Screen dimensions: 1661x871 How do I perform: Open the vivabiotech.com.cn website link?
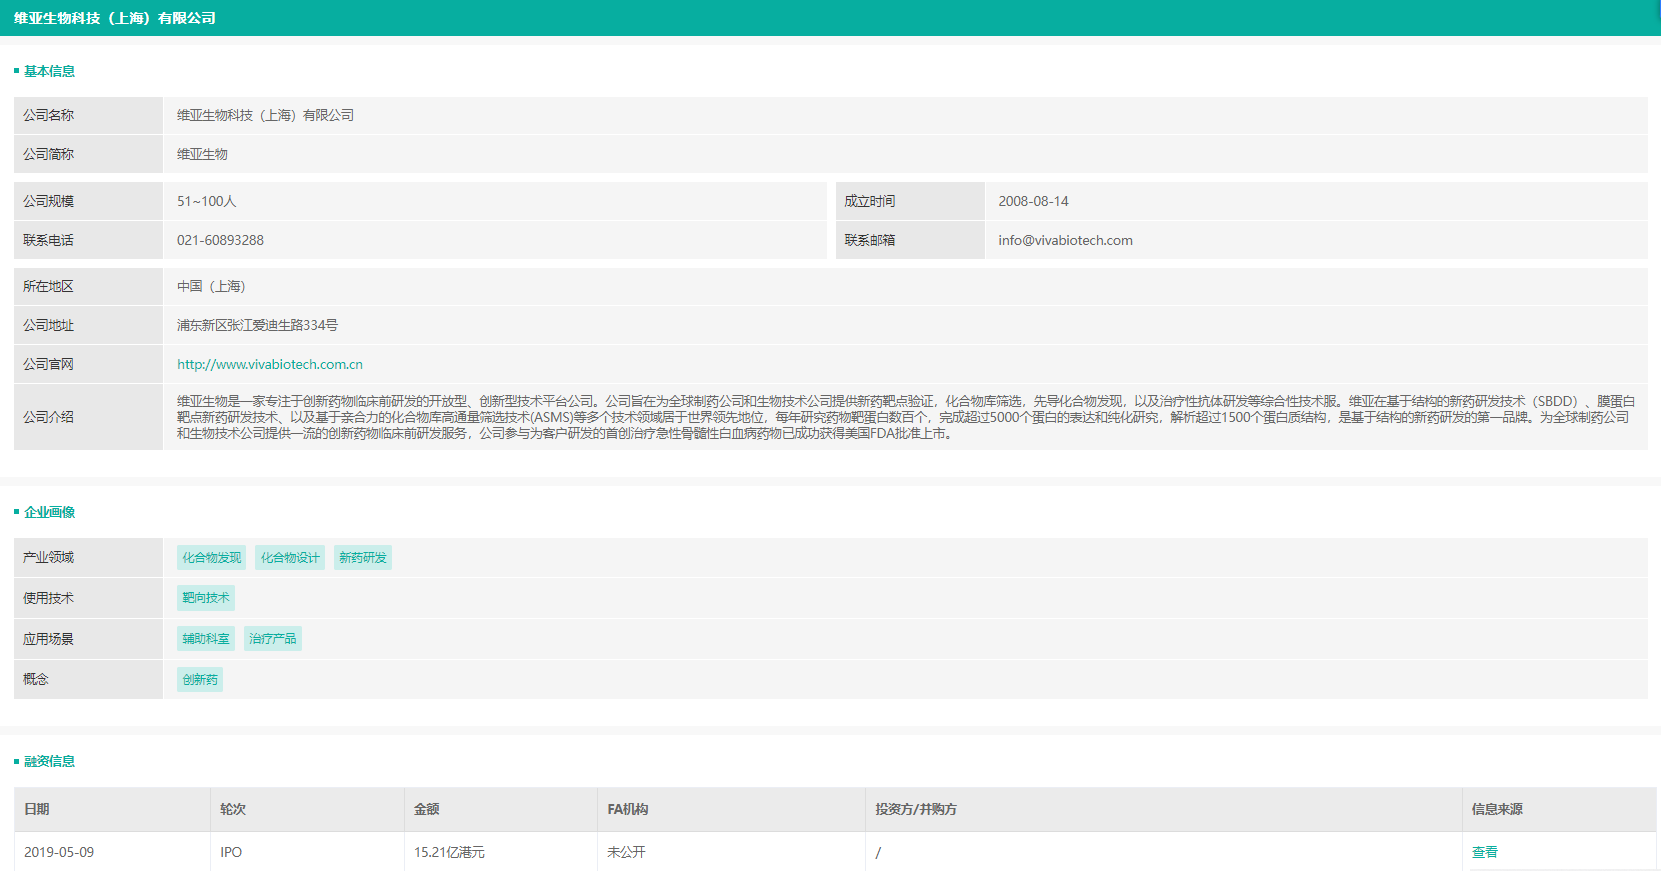(x=269, y=365)
